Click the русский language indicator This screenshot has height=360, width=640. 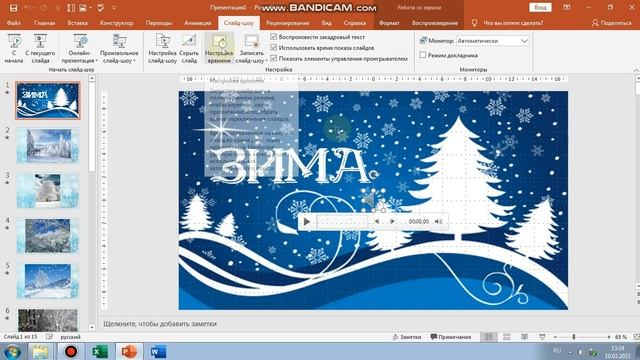pyautogui.click(x=70, y=337)
